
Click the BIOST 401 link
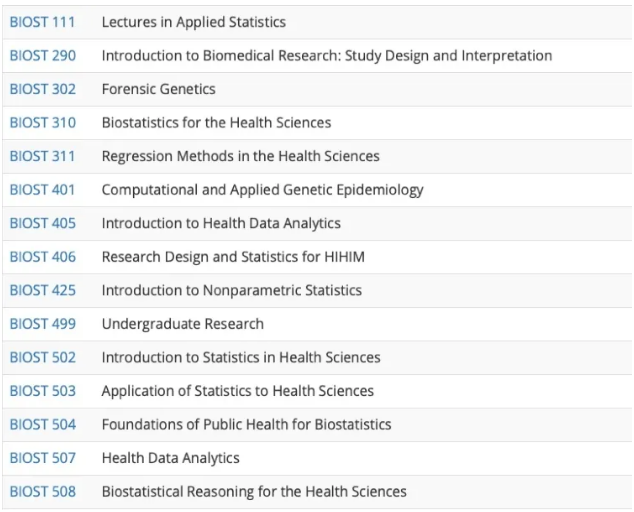(42, 190)
